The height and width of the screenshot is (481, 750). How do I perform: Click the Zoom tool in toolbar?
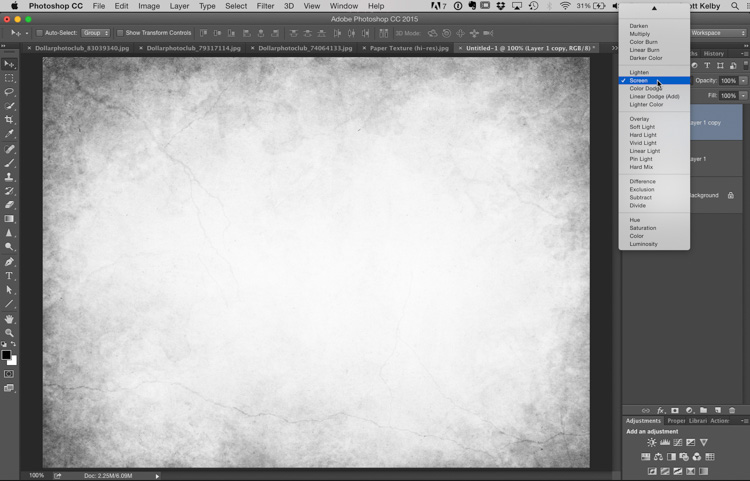point(10,333)
